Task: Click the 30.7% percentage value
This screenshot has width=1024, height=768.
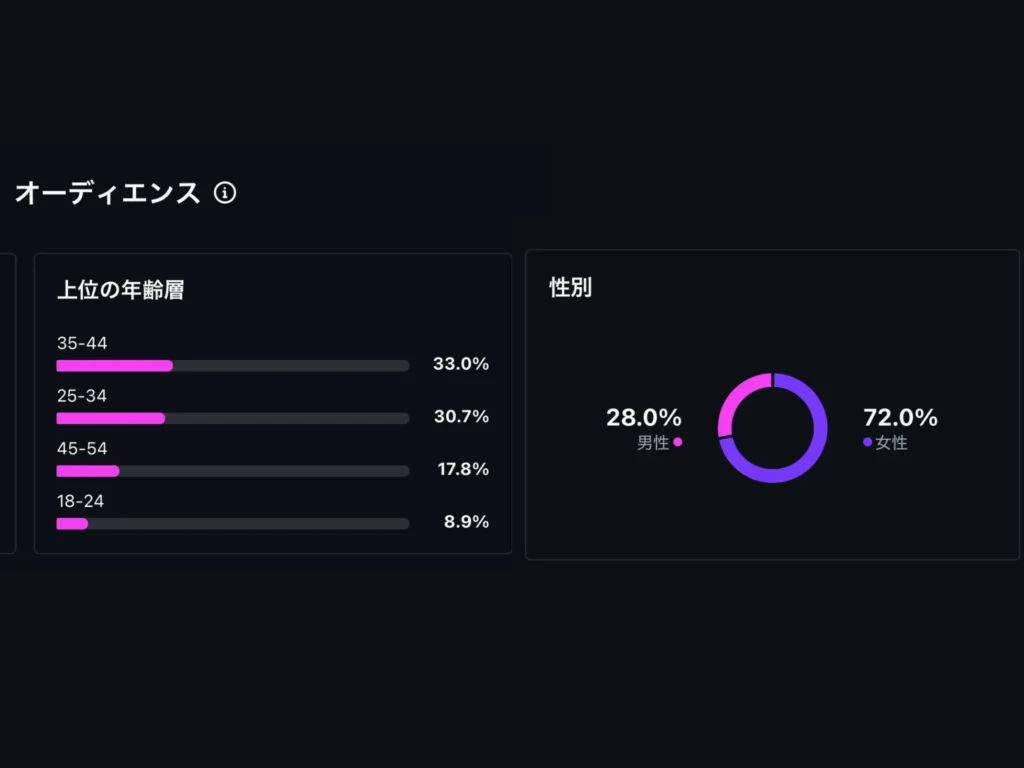Action: click(461, 417)
